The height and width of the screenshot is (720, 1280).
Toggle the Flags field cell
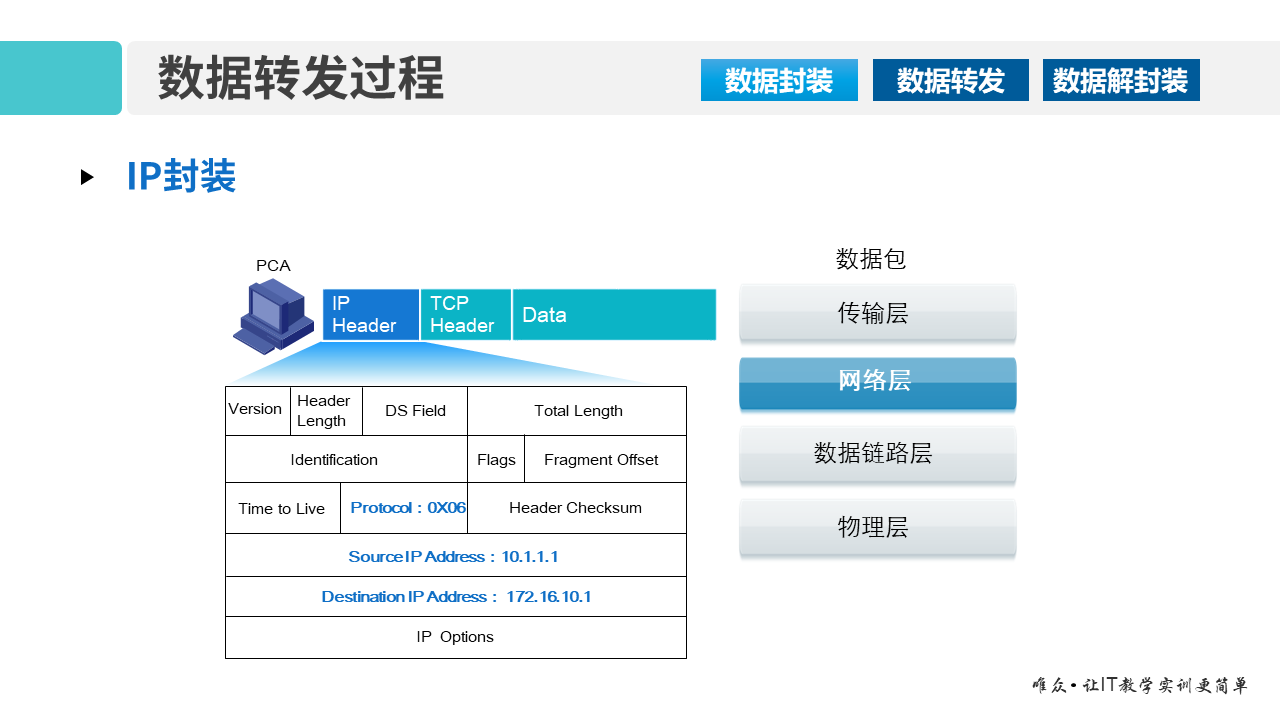pyautogui.click(x=496, y=459)
